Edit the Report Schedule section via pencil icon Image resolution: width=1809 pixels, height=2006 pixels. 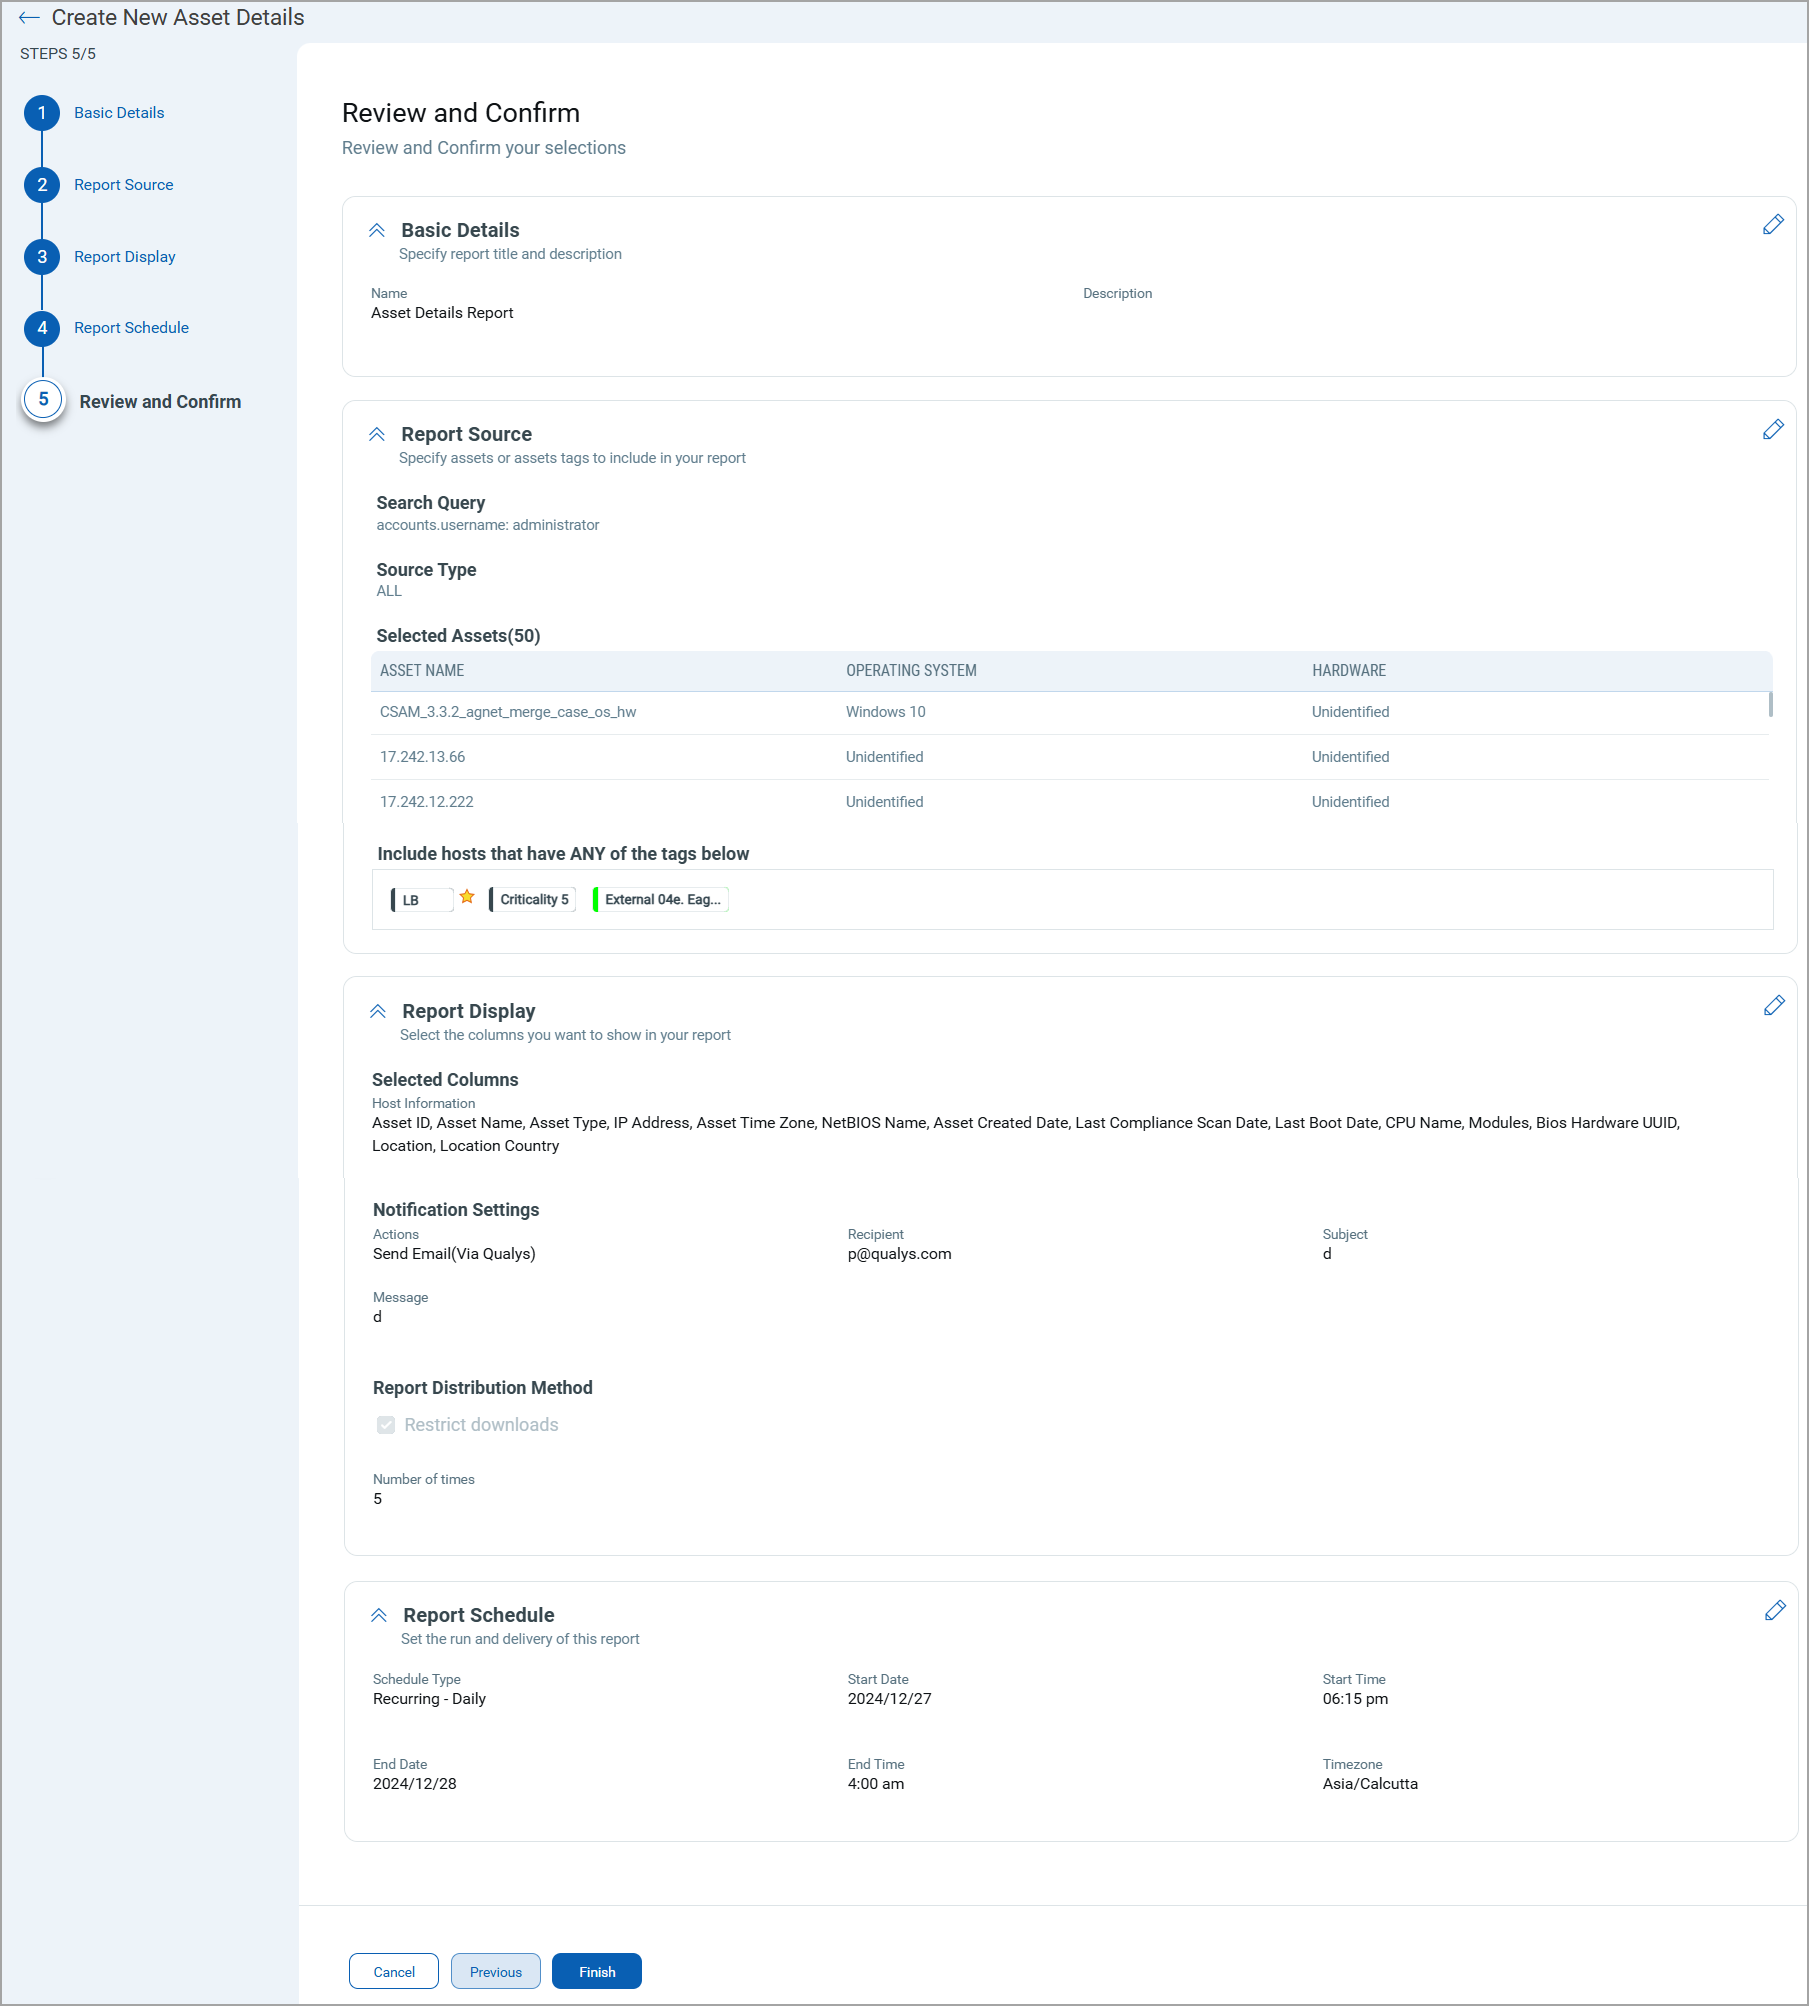(x=1775, y=1610)
